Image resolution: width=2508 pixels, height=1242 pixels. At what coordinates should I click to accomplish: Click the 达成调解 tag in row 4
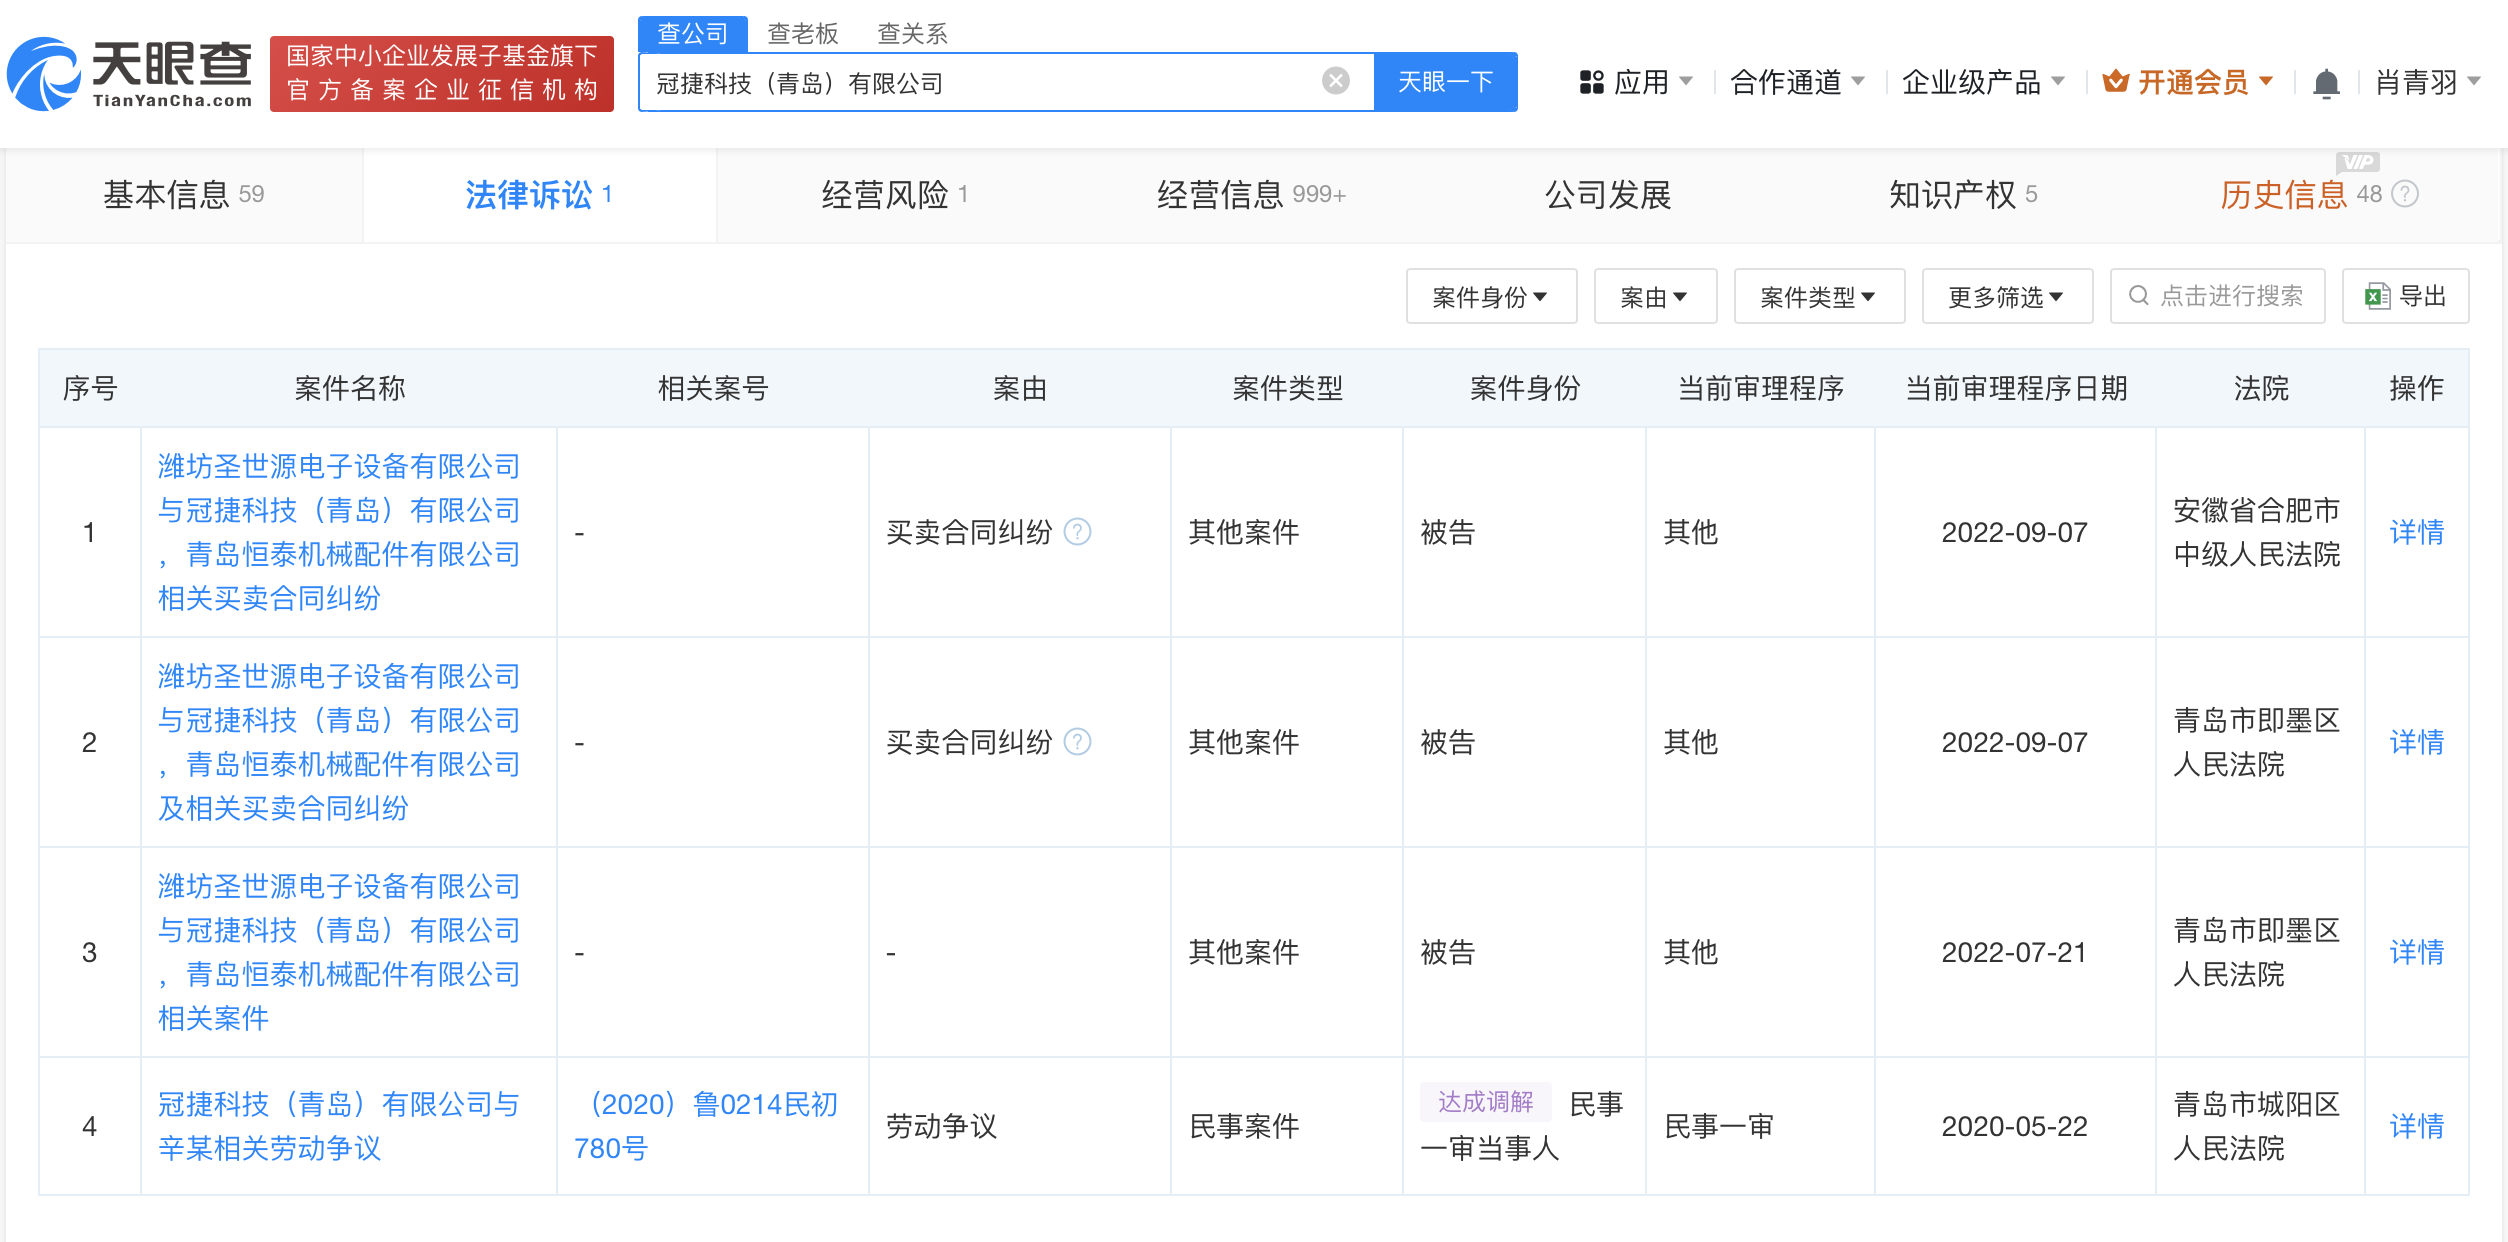pyautogui.click(x=1485, y=1102)
